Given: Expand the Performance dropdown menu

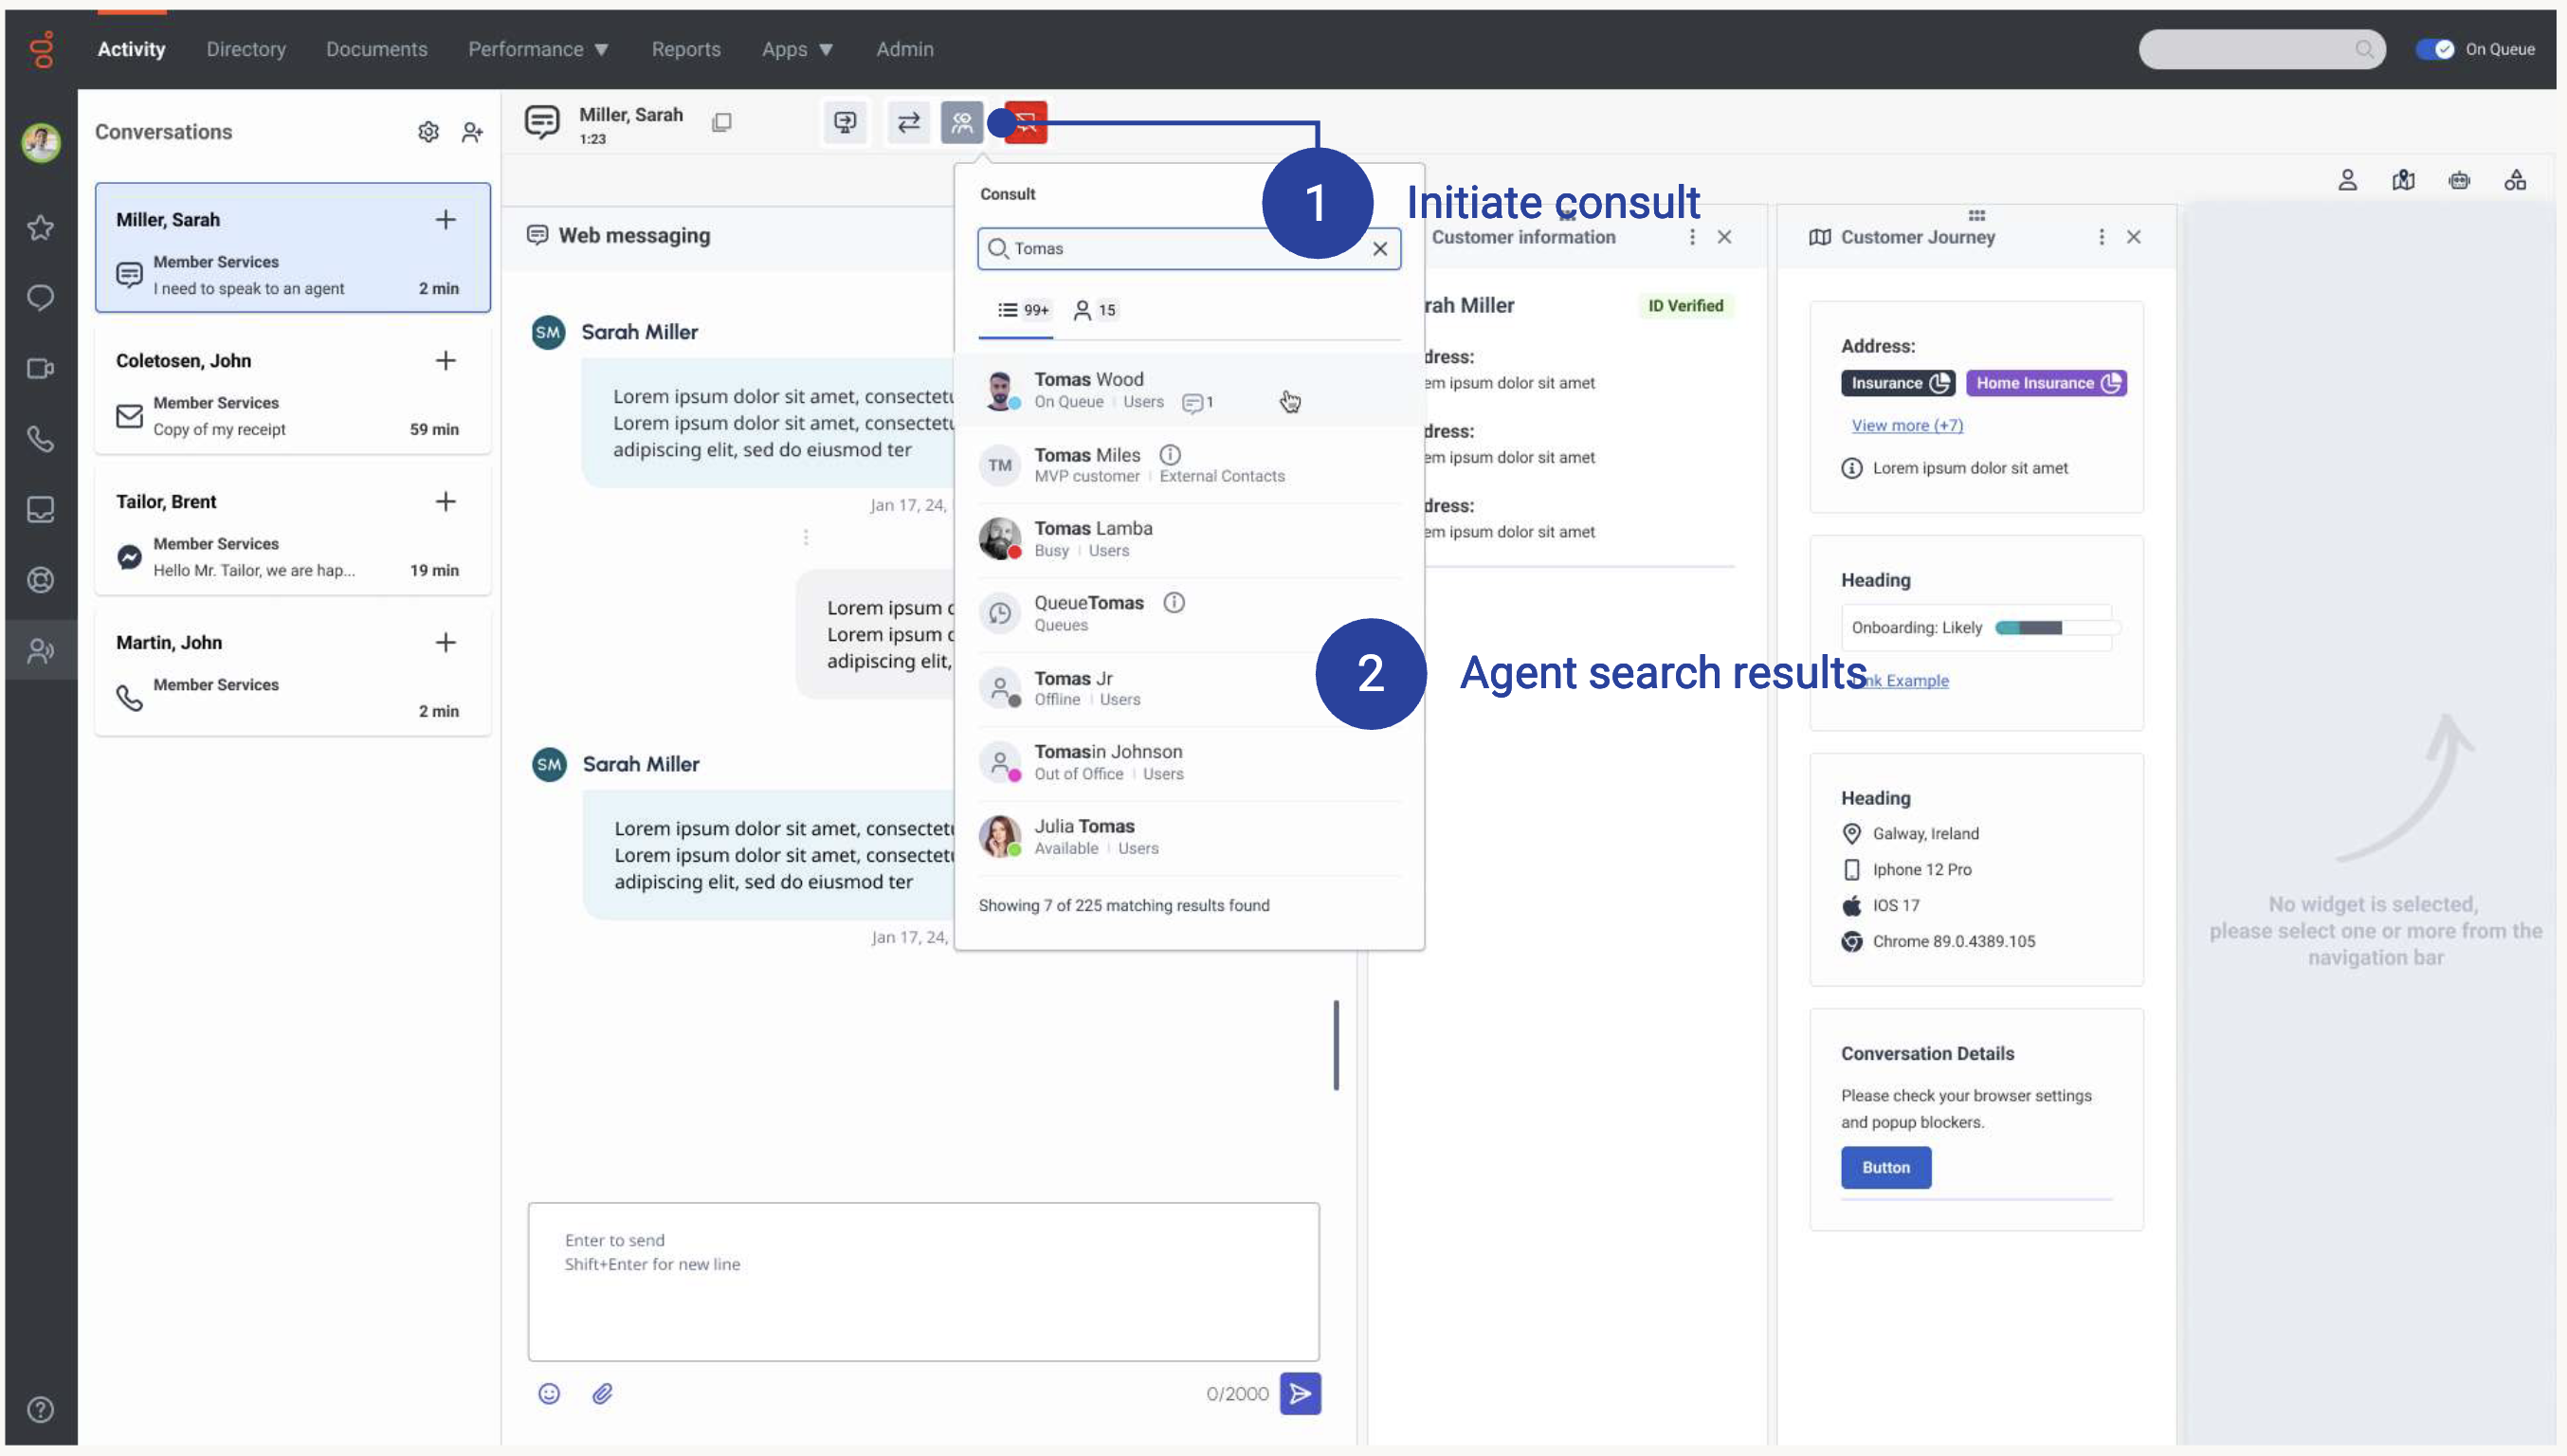Looking at the screenshot, I should click(x=538, y=49).
